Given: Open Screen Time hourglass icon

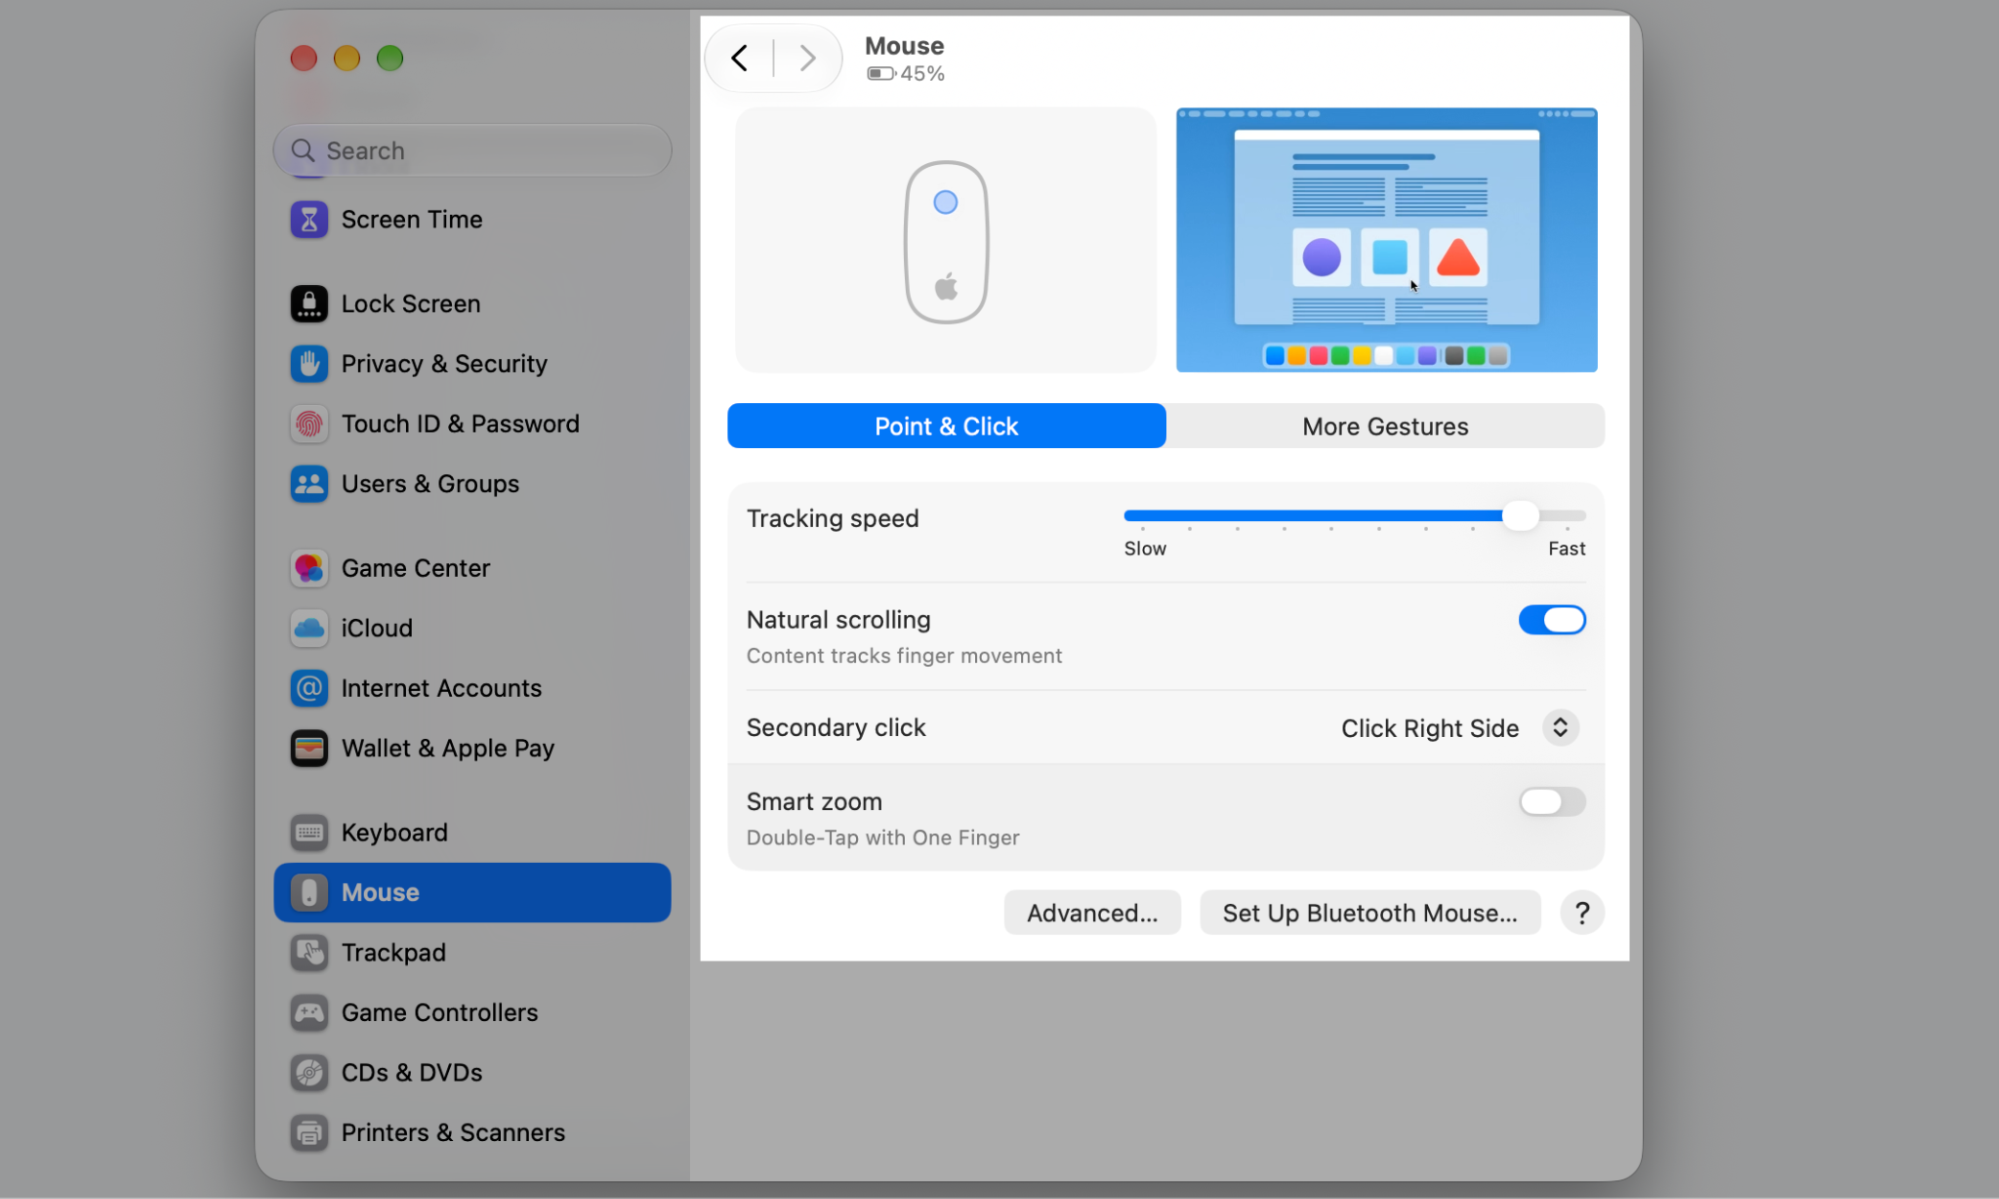Looking at the screenshot, I should pos(309,219).
